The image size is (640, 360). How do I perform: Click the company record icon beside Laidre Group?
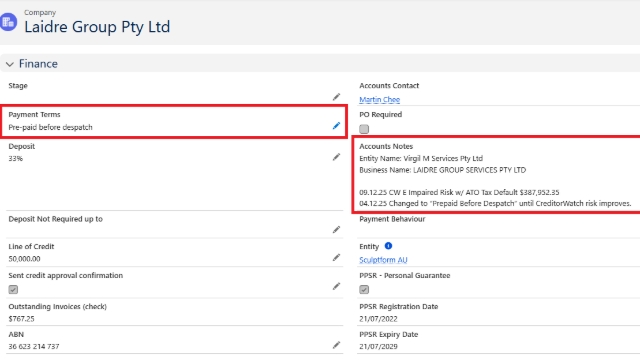pos(8,22)
